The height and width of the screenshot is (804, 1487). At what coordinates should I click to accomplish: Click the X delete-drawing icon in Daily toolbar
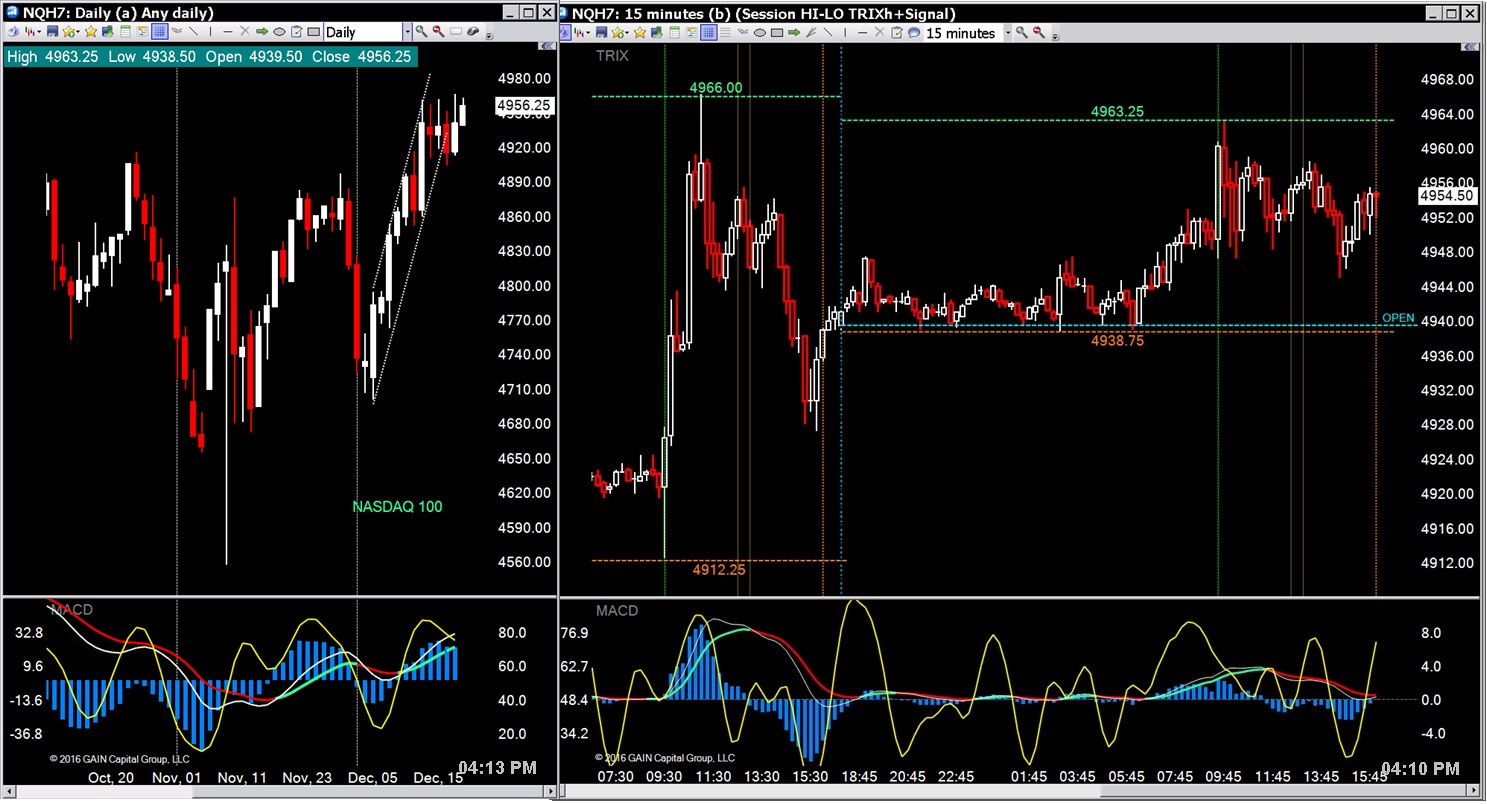pos(245,32)
